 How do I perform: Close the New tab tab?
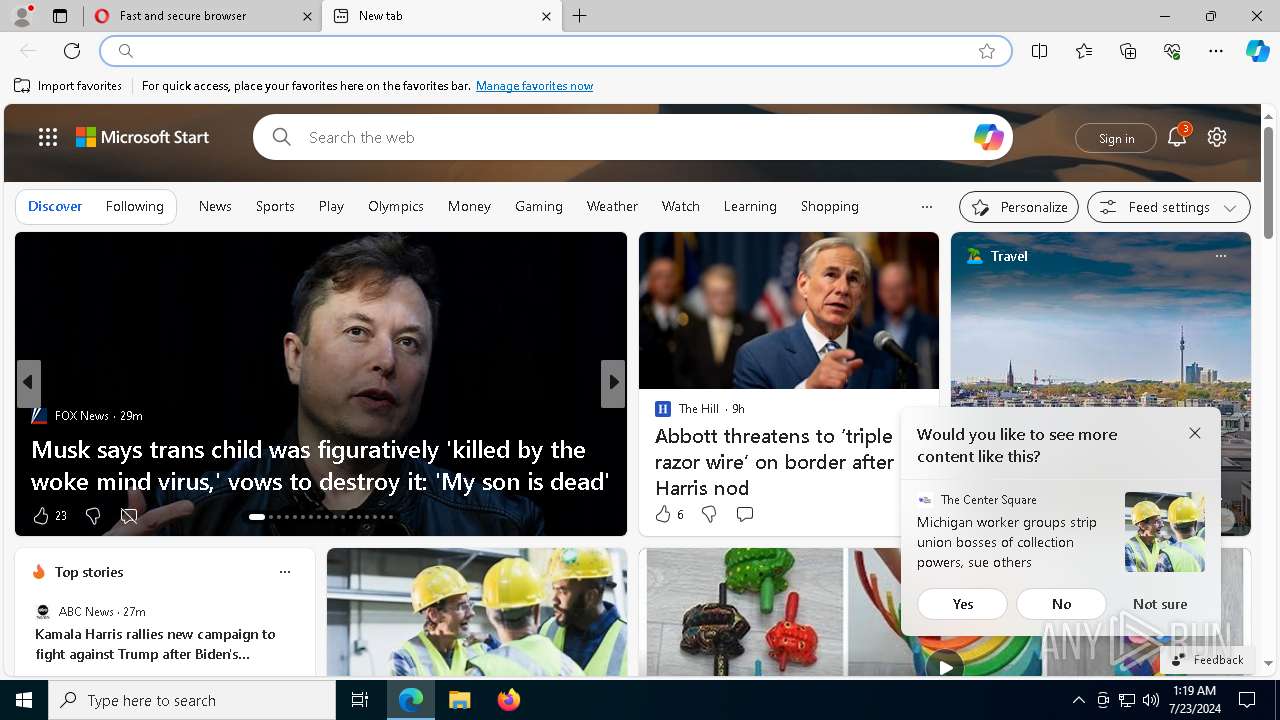[546, 16]
